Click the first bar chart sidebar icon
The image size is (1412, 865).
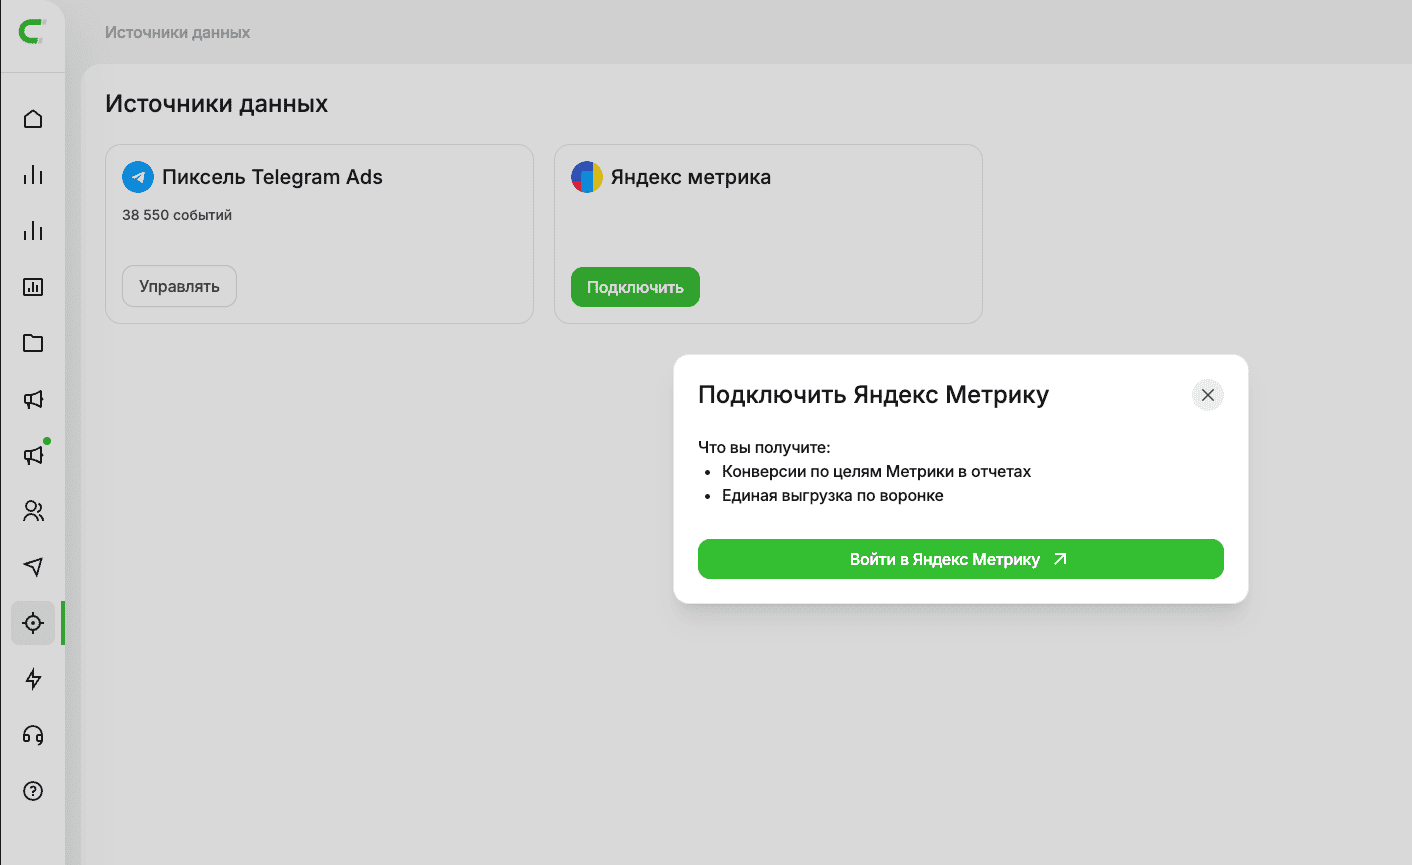coord(33,175)
